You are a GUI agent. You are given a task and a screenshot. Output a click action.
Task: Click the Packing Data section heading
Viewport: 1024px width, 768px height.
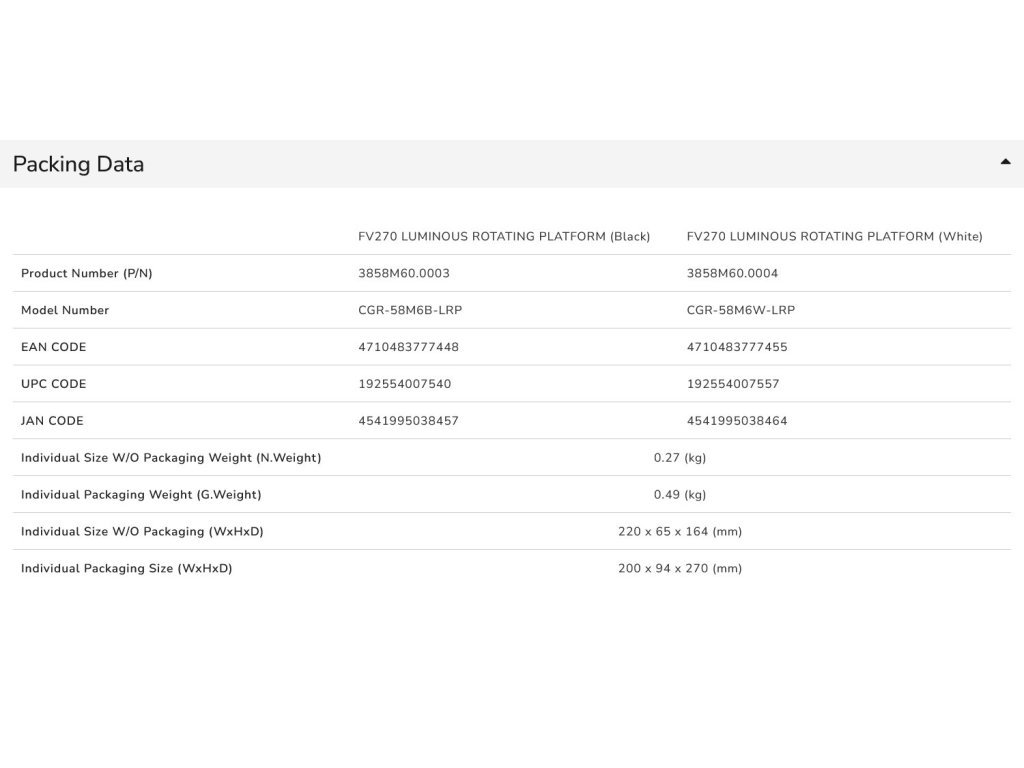click(x=78, y=164)
